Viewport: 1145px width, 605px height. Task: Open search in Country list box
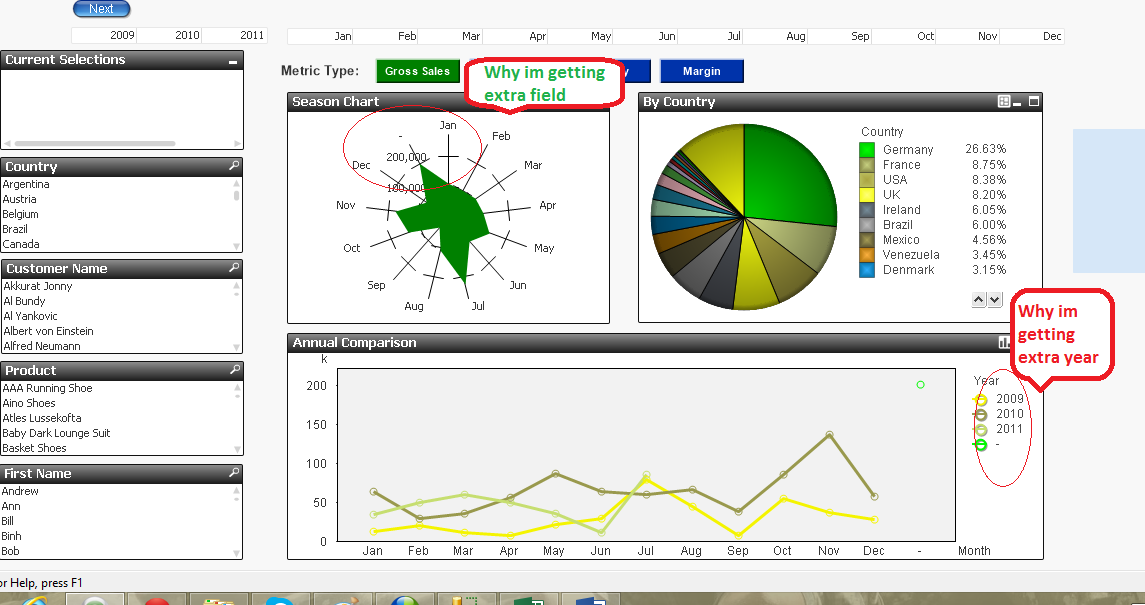[x=234, y=166]
